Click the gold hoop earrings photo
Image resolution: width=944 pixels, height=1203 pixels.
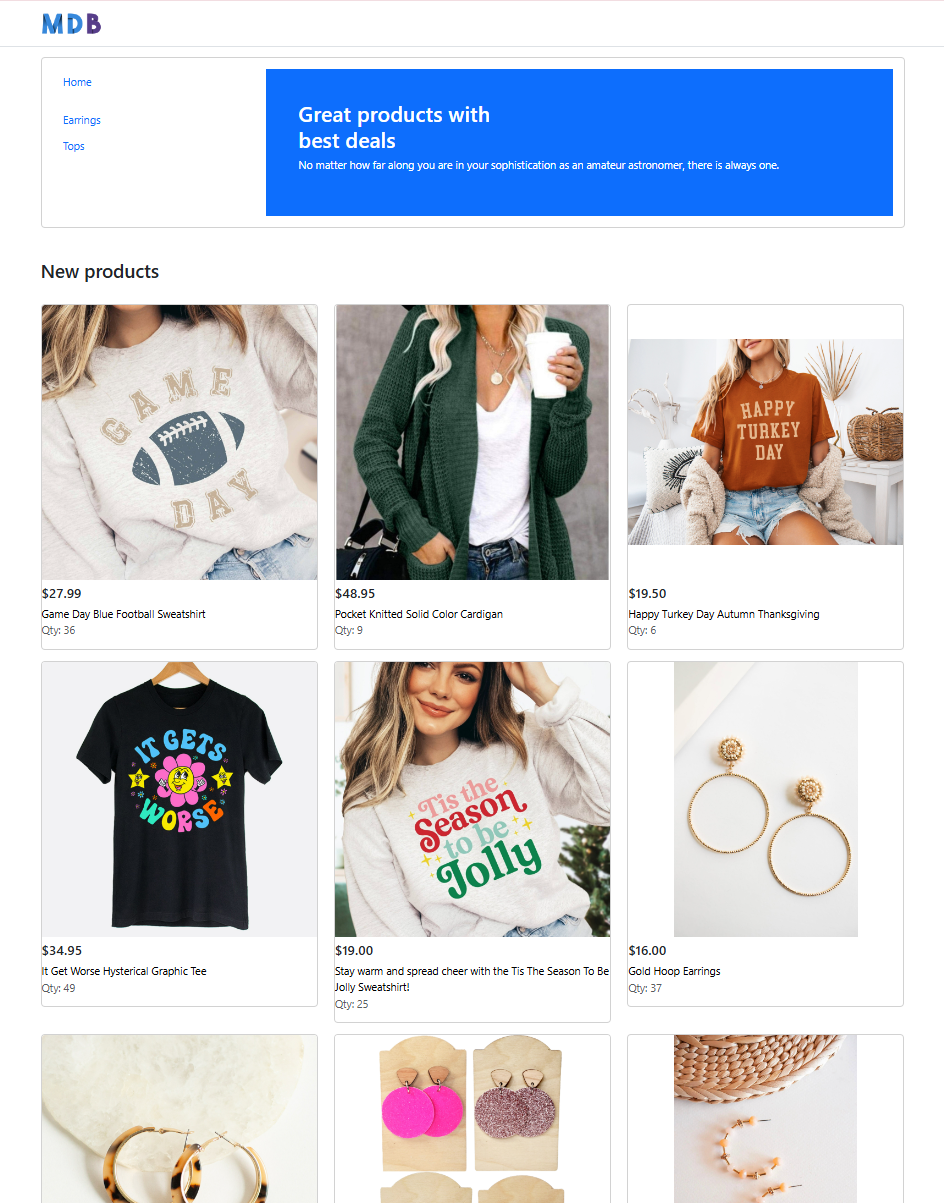click(x=764, y=799)
